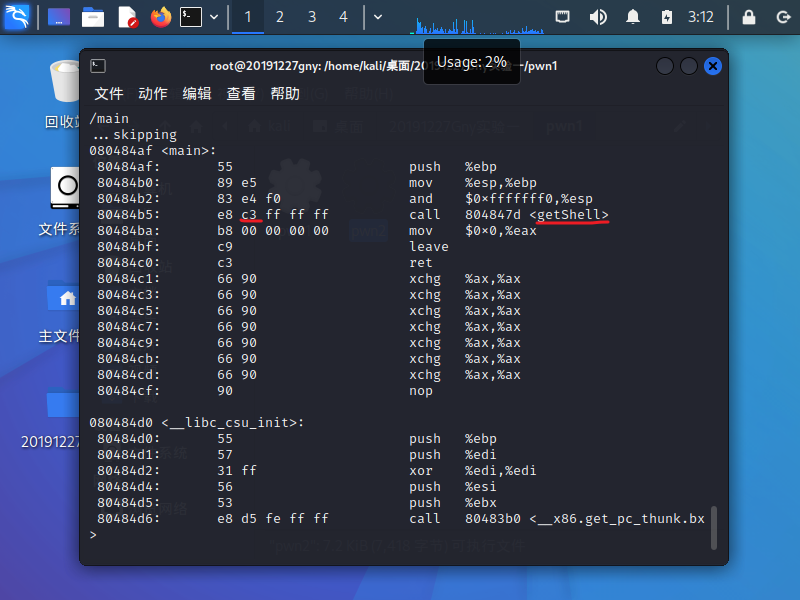The height and width of the screenshot is (600, 800).
Task: Click the terminal vertical scrollbar
Action: coord(714,527)
